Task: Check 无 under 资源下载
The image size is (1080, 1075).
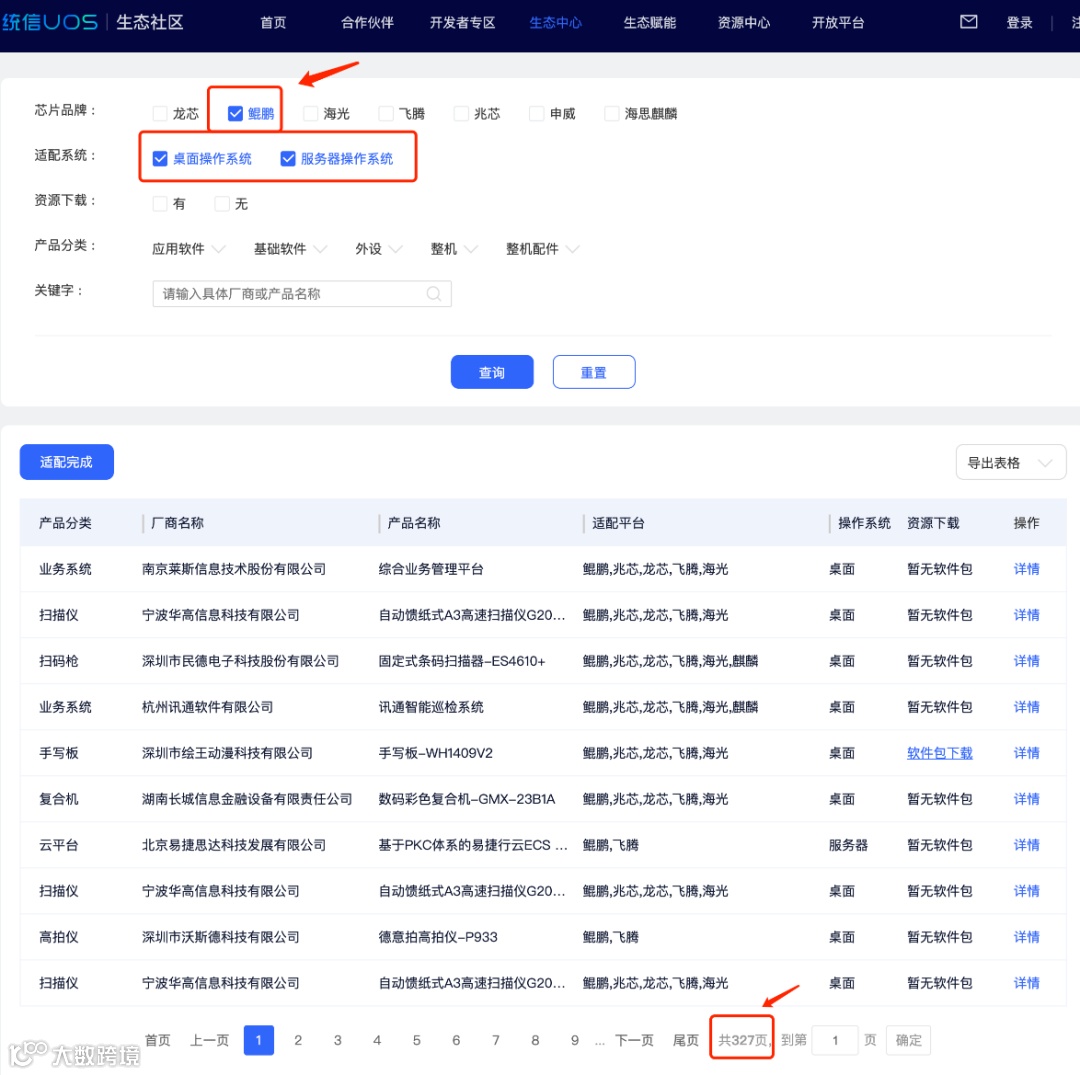Action: pyautogui.click(x=222, y=204)
